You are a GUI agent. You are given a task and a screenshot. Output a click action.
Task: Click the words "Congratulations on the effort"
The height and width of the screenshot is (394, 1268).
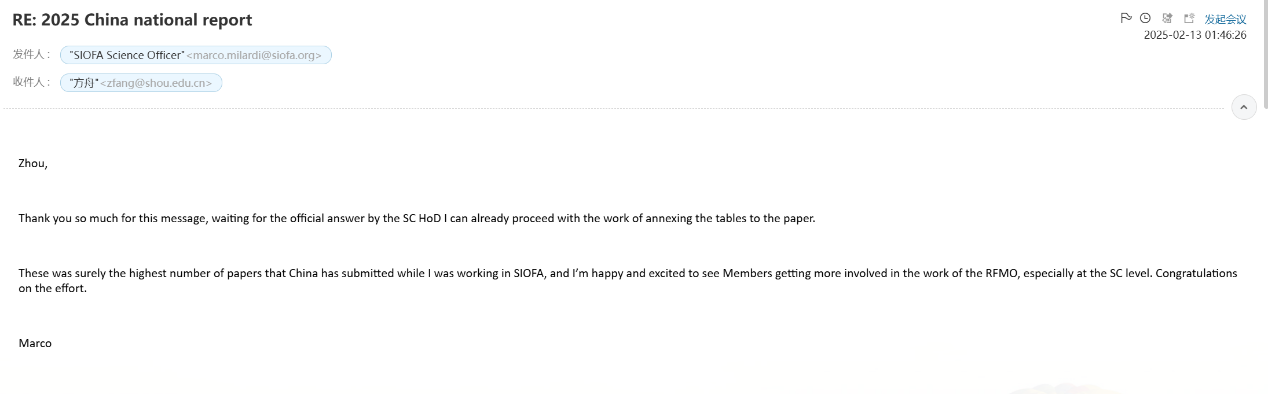point(1196,273)
